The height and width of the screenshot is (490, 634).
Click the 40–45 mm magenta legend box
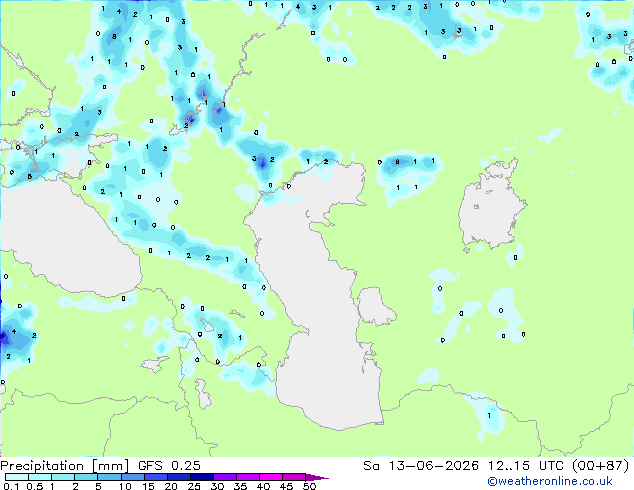(271, 477)
